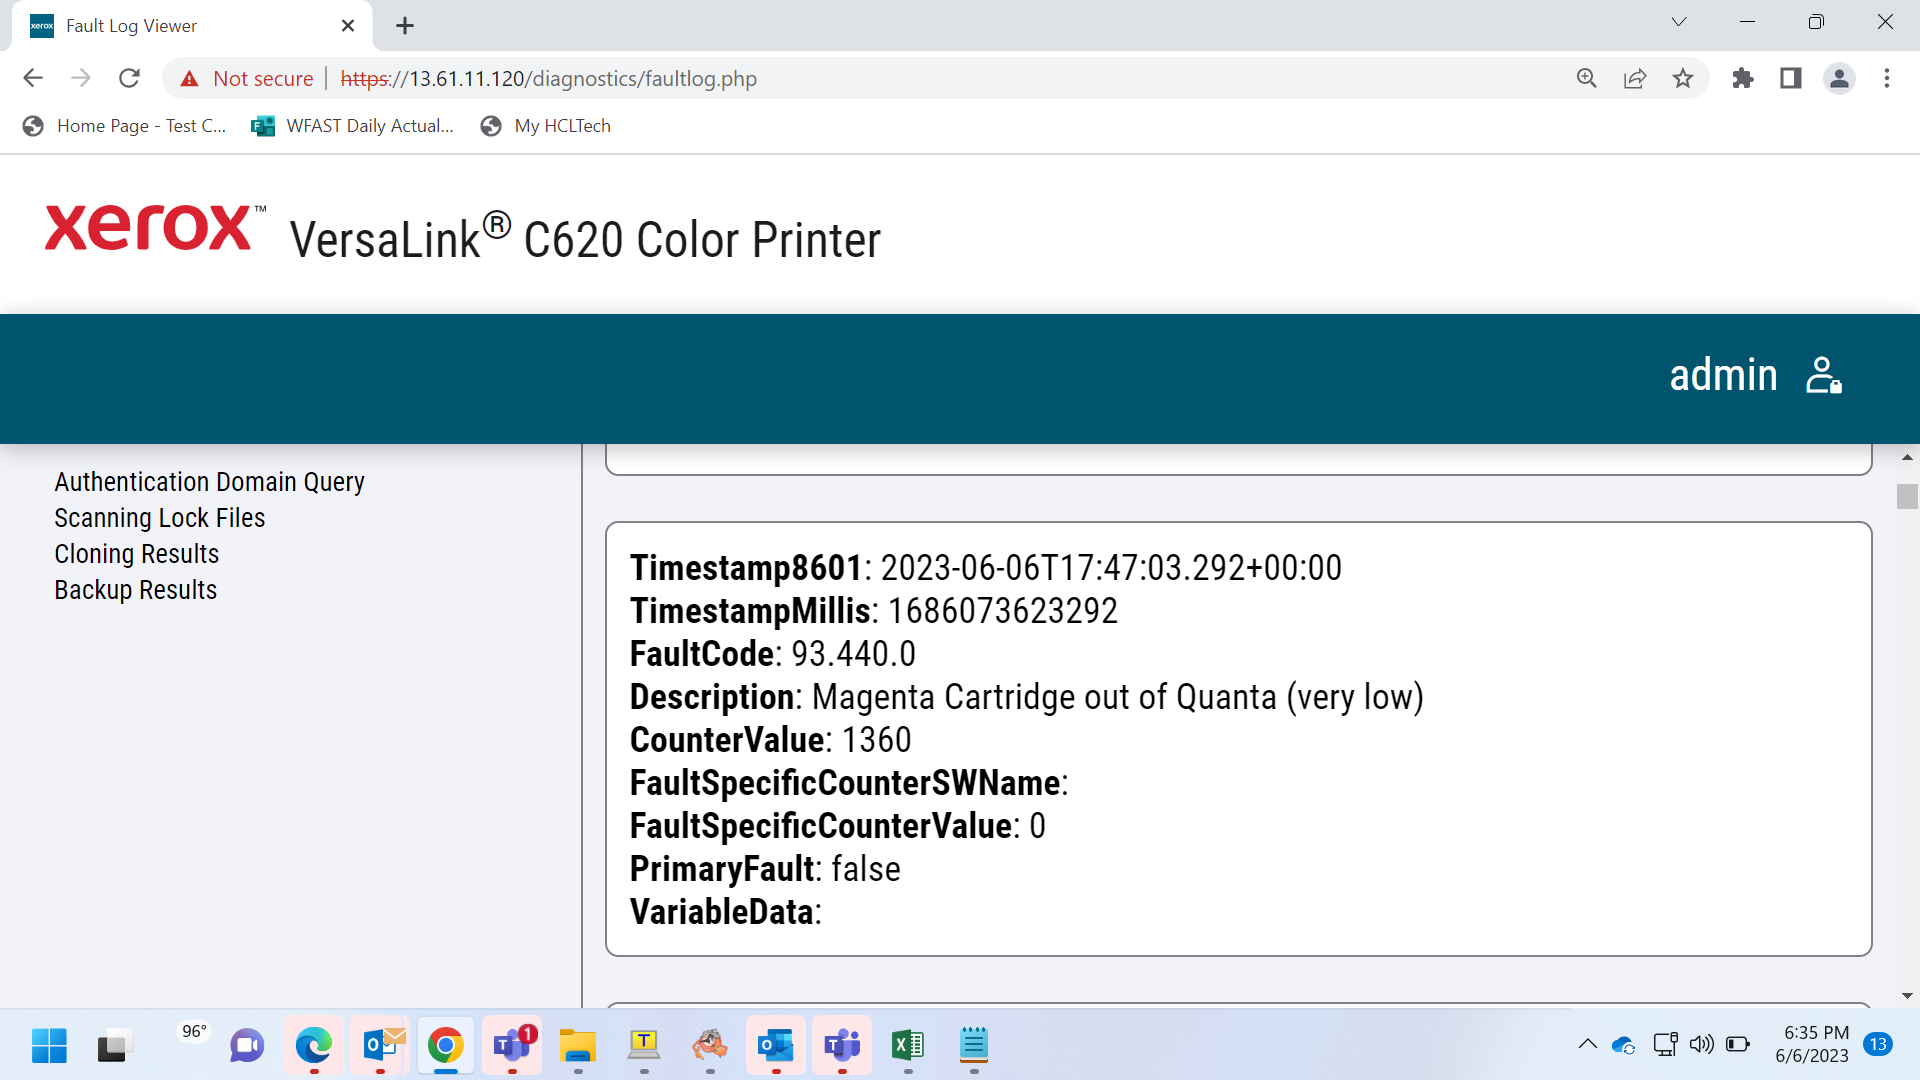Open the browser side panel icon
The width and height of the screenshot is (1920, 1080).
coord(1791,78)
